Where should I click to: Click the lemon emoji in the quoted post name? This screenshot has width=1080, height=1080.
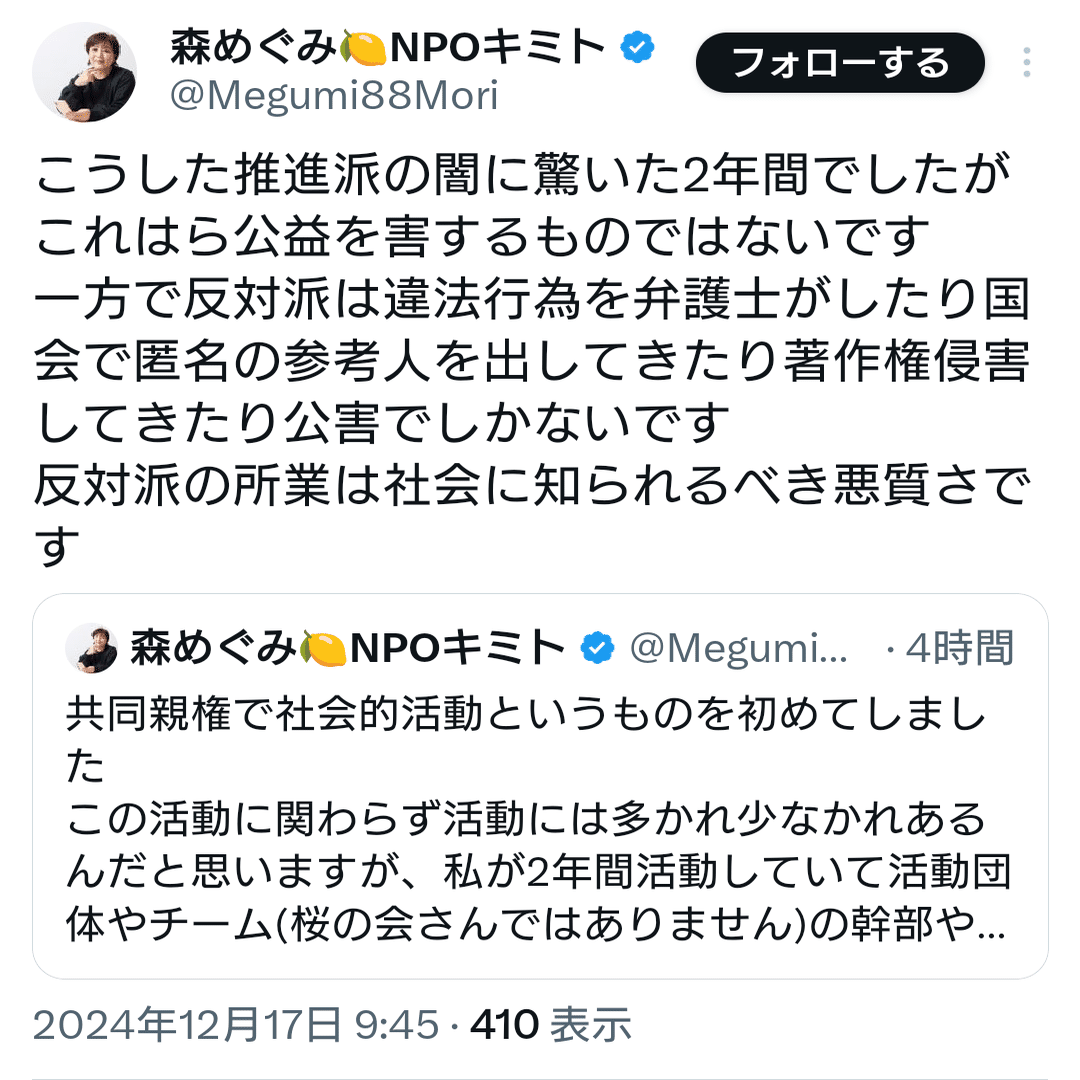coord(324,649)
